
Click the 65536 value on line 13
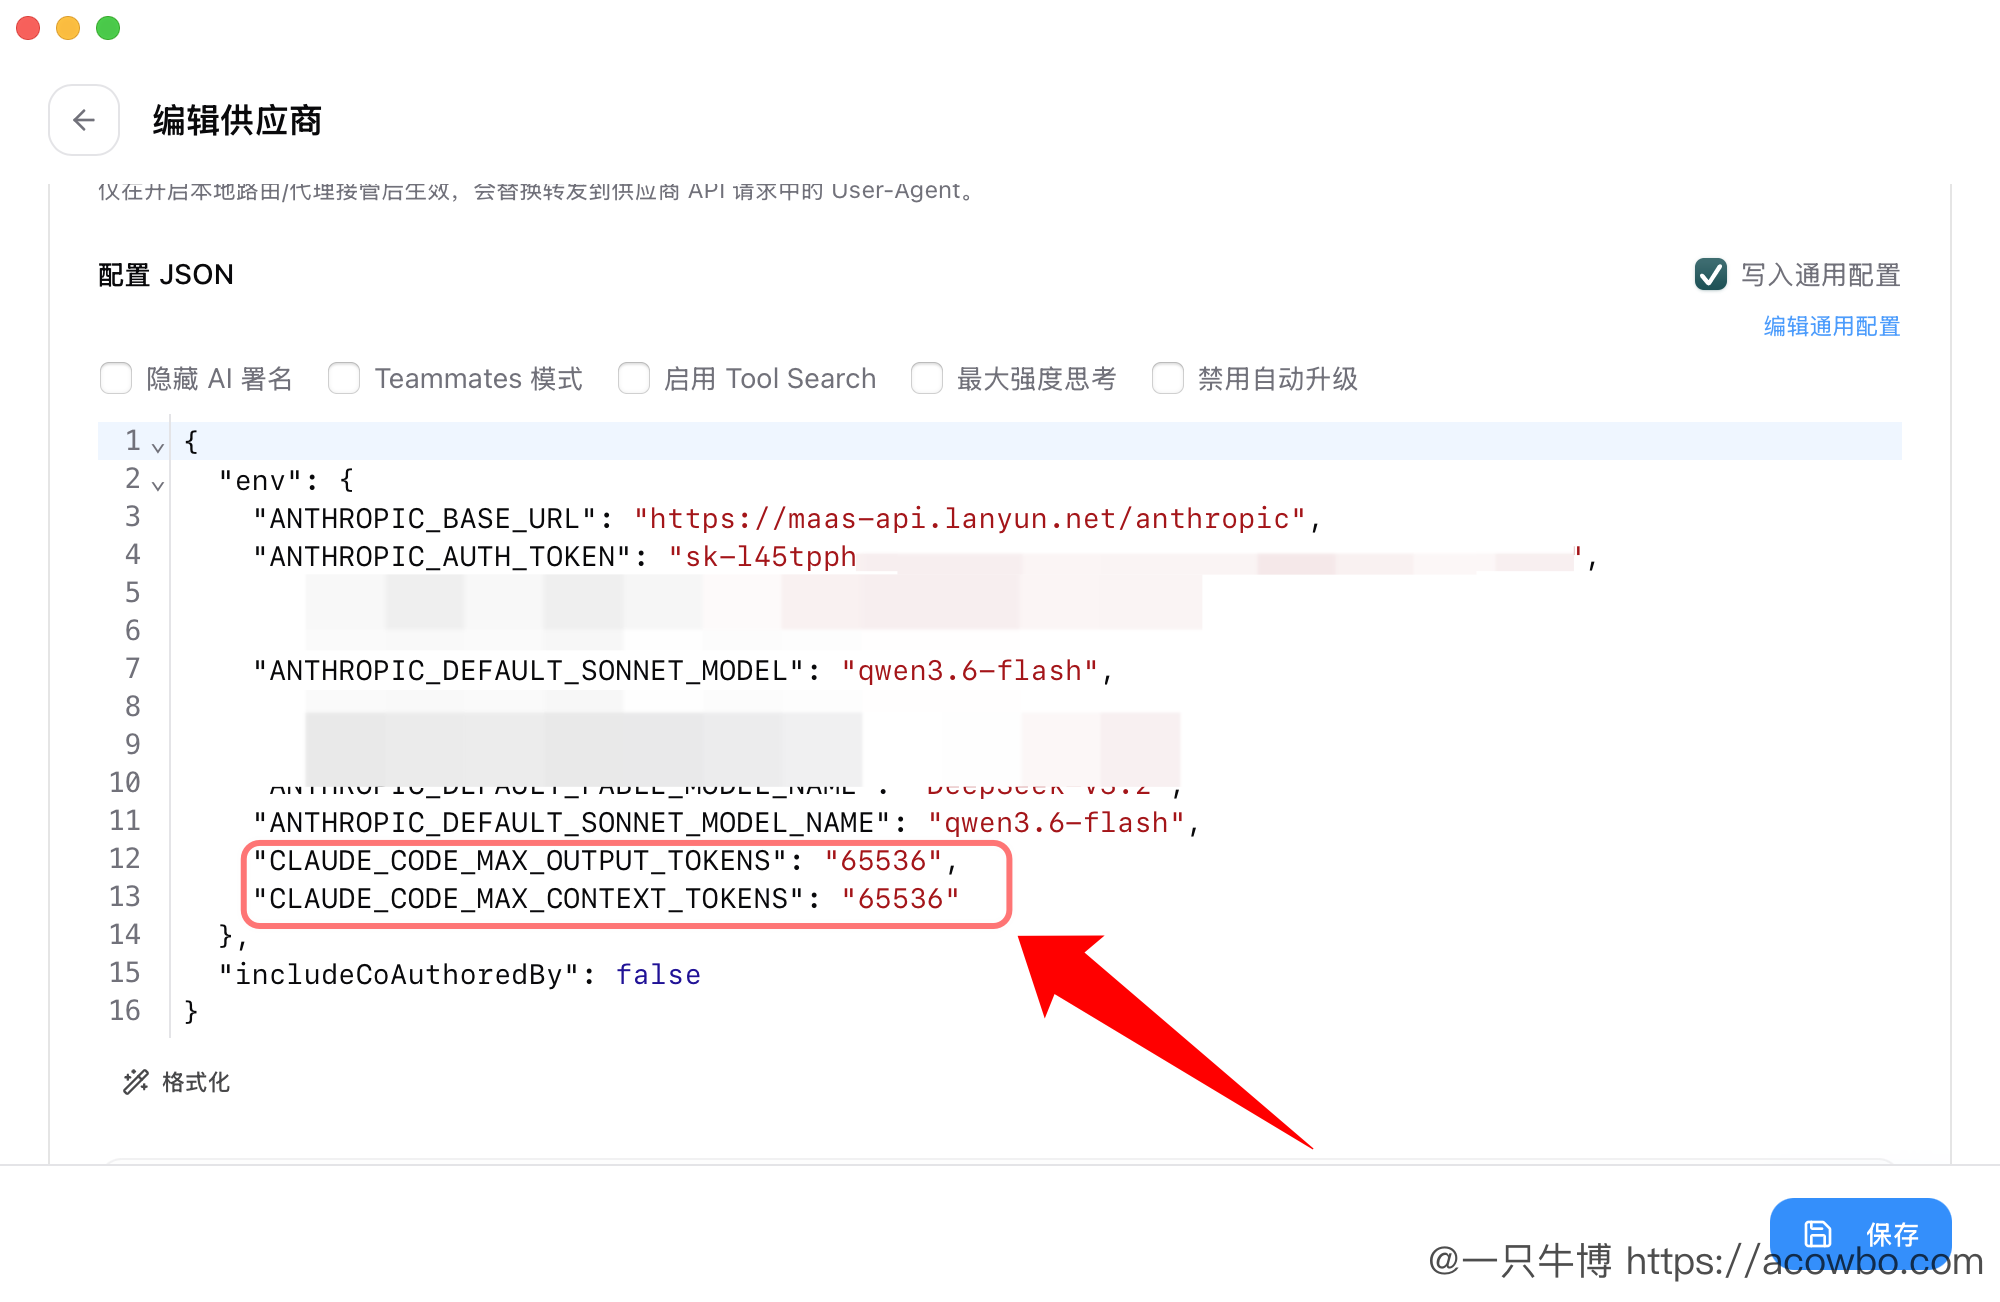click(901, 898)
